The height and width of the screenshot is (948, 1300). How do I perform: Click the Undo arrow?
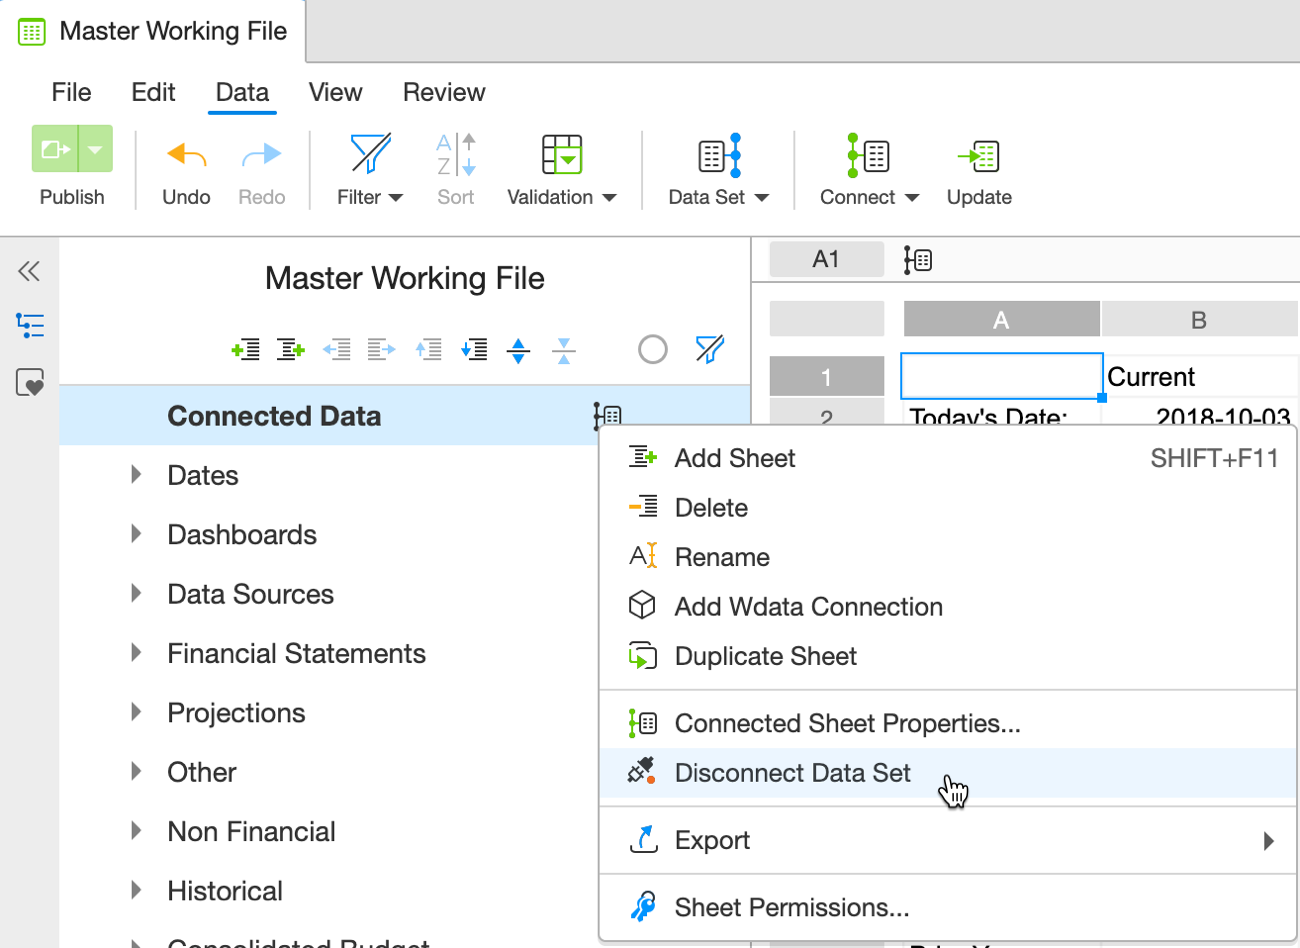tap(186, 155)
